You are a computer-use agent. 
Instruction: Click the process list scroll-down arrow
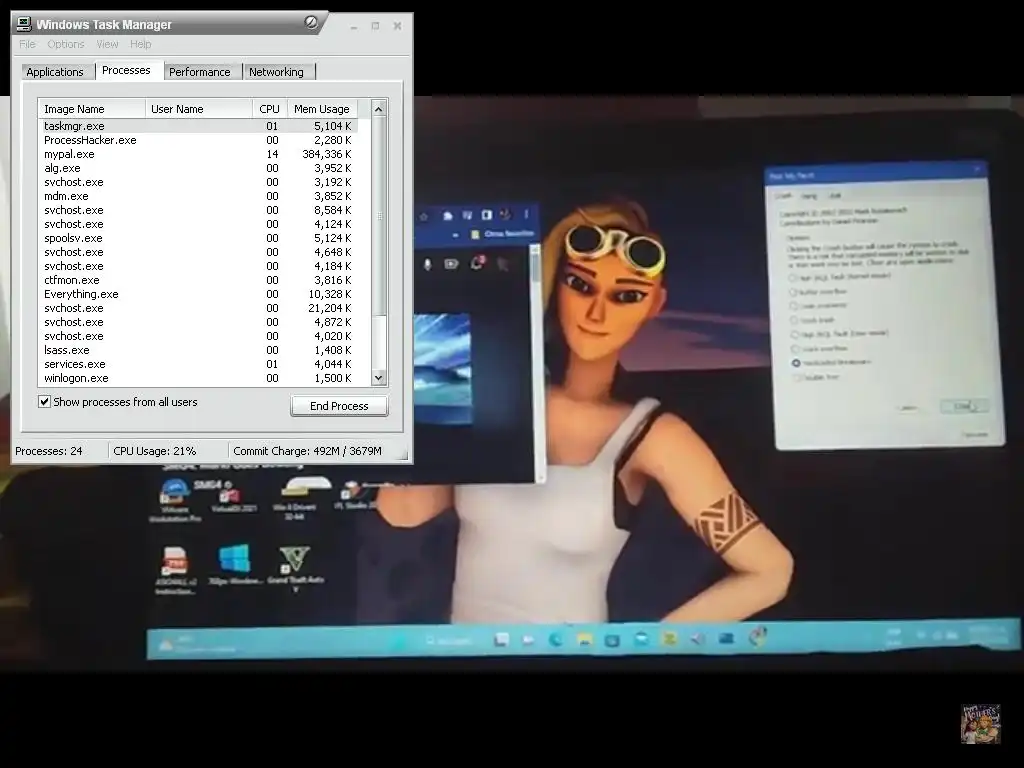click(379, 377)
